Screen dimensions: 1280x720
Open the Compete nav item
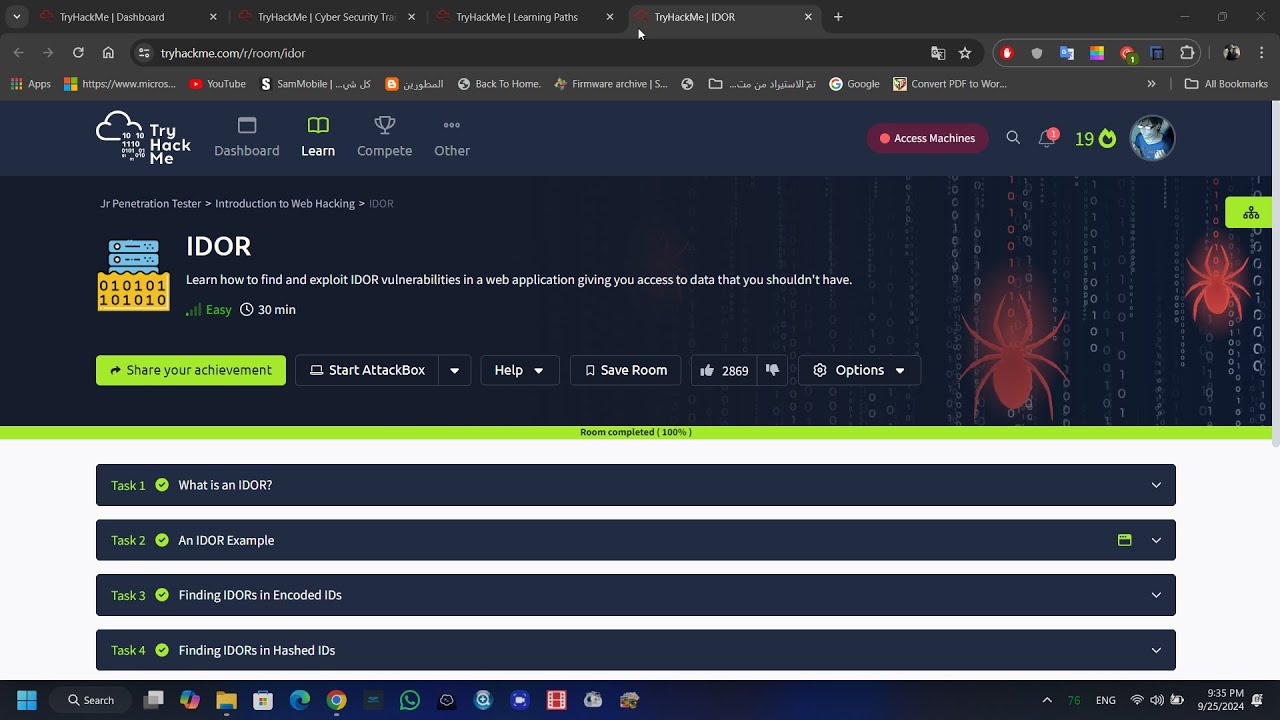pos(385,138)
